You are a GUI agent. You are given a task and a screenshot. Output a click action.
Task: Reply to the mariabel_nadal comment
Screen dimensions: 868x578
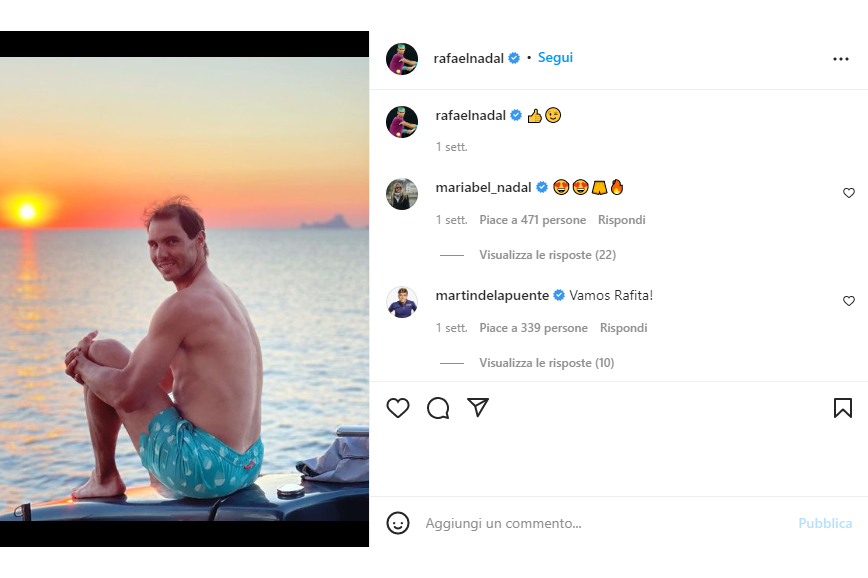coord(621,220)
